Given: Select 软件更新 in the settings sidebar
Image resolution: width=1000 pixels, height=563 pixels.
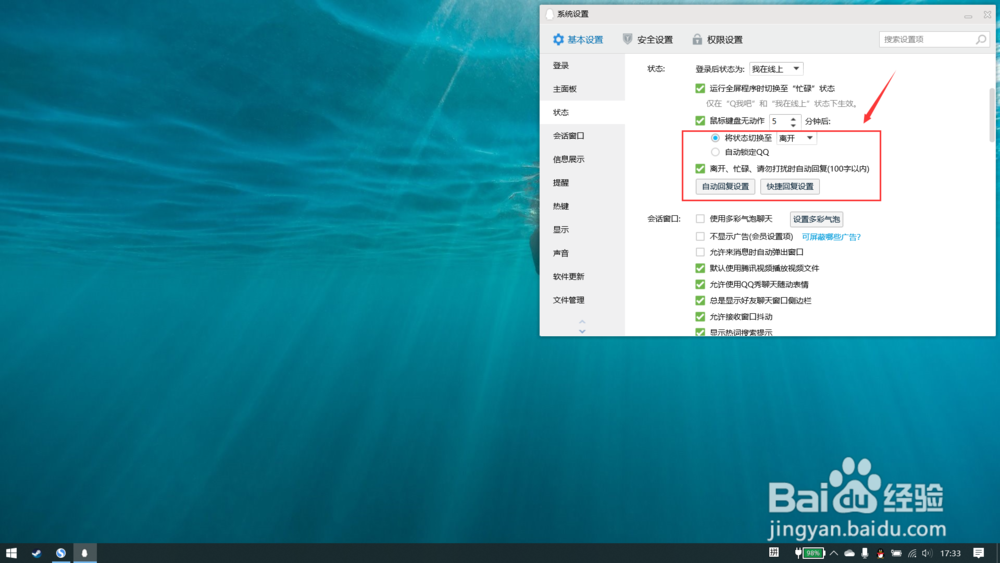Looking at the screenshot, I should click(x=582, y=277).
